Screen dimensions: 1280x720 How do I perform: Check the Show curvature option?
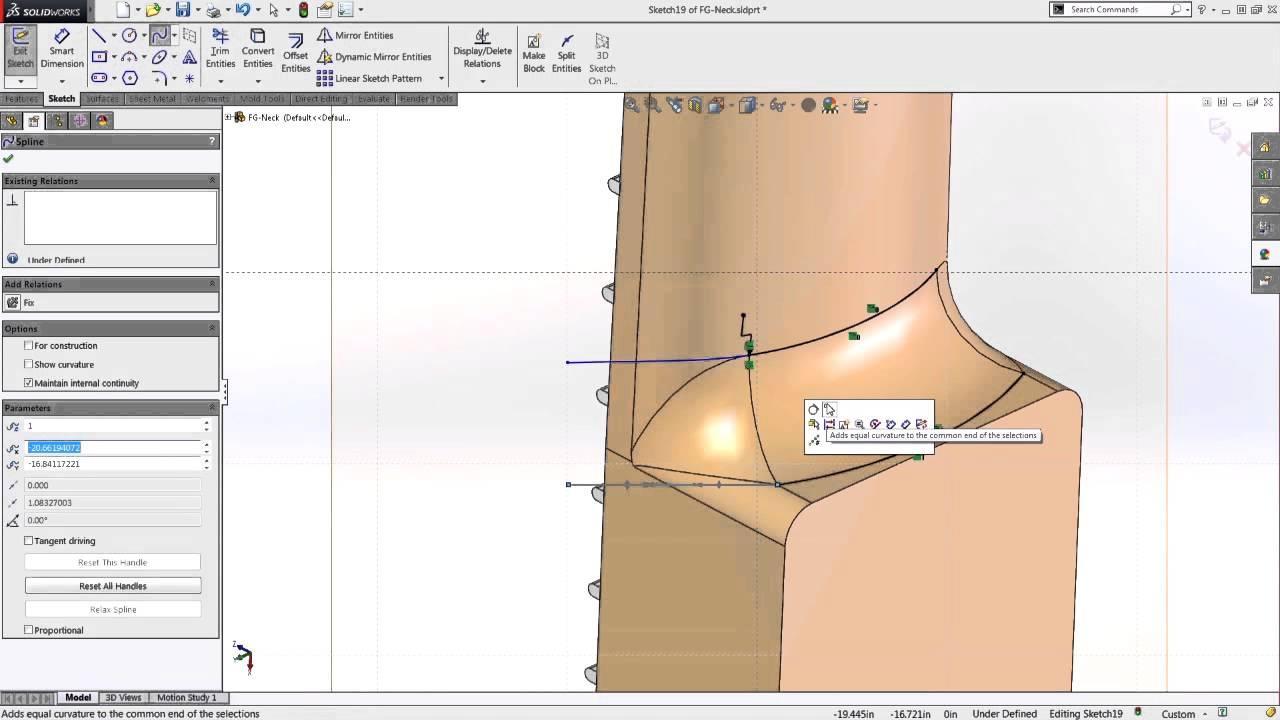29,364
